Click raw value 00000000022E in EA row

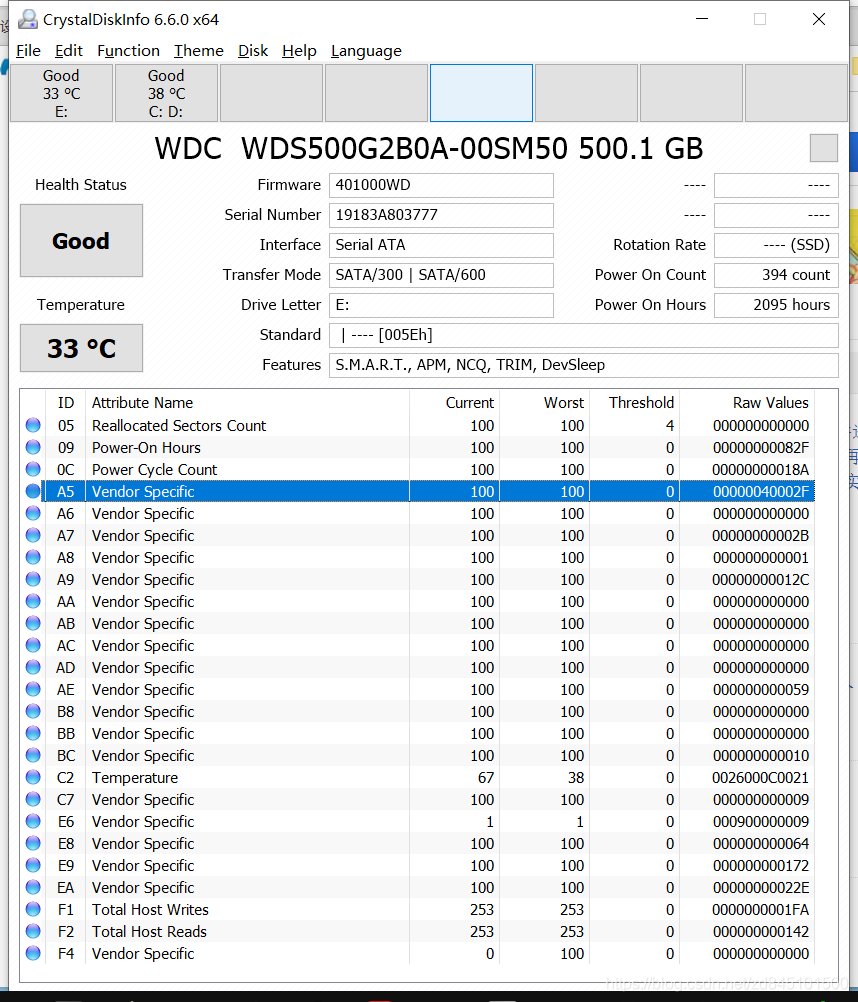760,888
